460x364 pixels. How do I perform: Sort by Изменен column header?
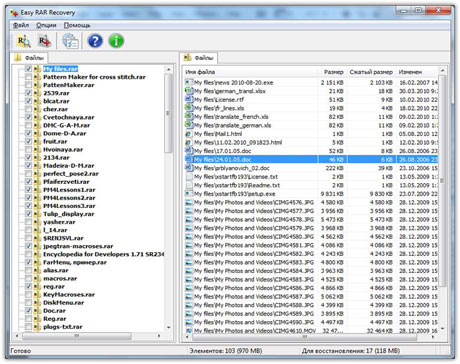417,72
